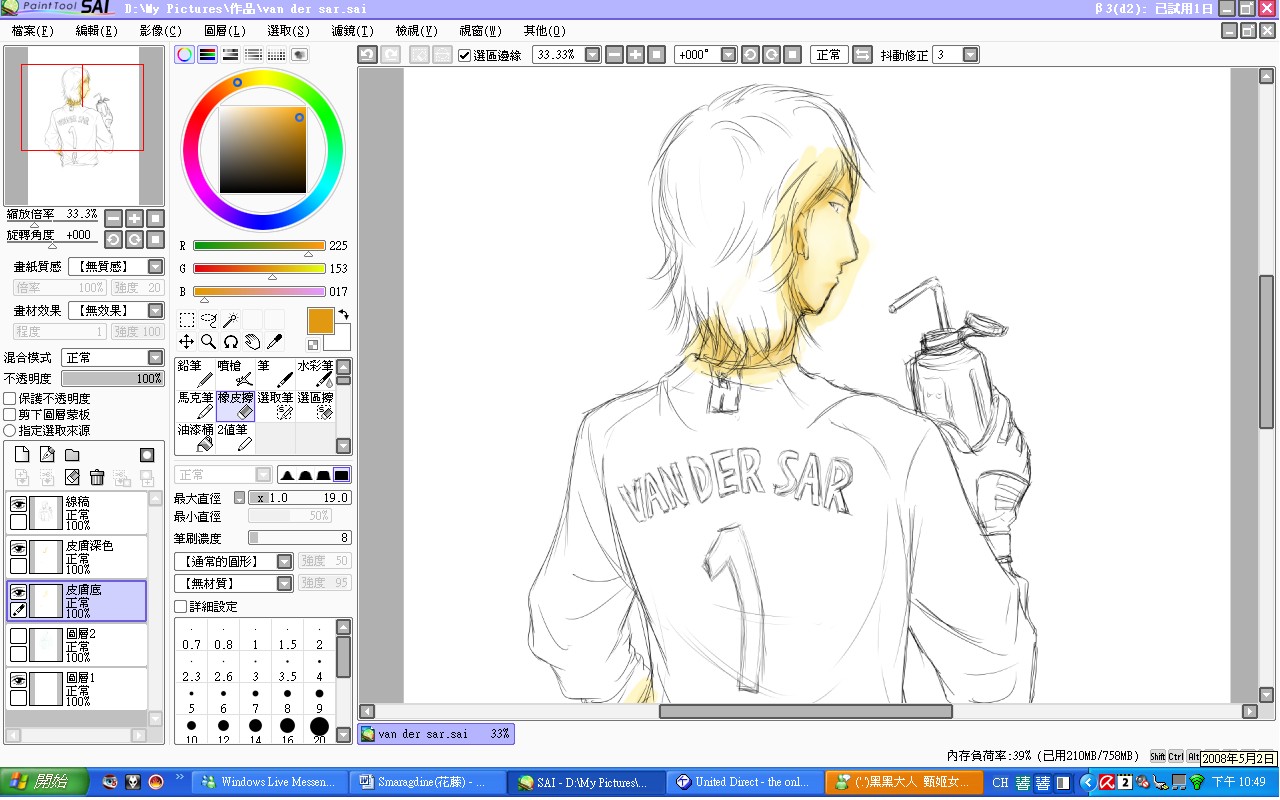Show the color wheel panel
The height and width of the screenshot is (800, 1280).
pos(184,55)
